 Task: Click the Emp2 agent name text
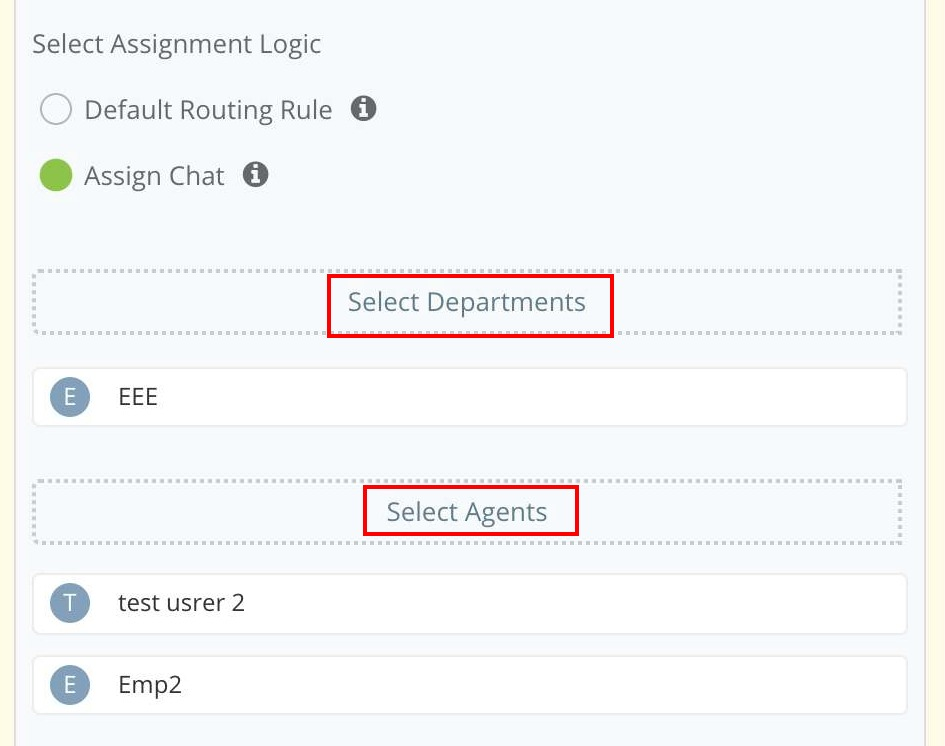(150, 685)
